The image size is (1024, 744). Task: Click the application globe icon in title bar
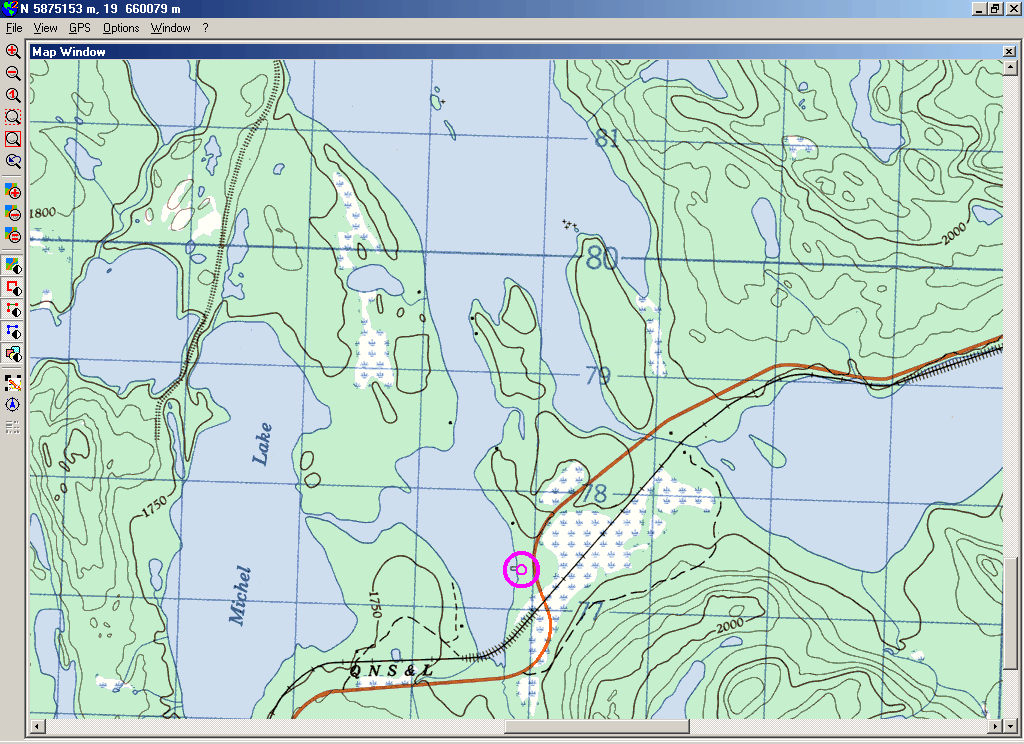tap(10, 8)
